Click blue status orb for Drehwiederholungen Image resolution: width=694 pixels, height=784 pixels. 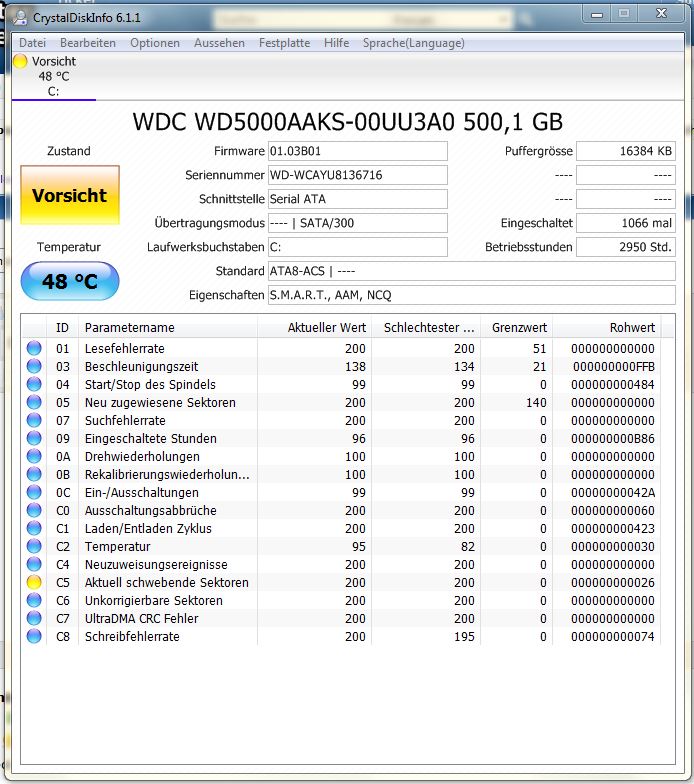(x=34, y=456)
